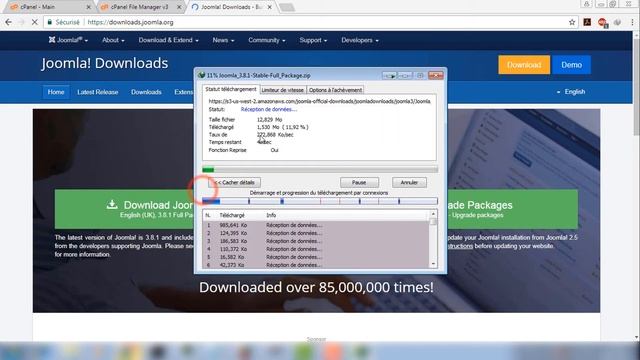This screenshot has height=360, width=640.
Task: Click the green Download Joomla button
Action: [x=124, y=209]
